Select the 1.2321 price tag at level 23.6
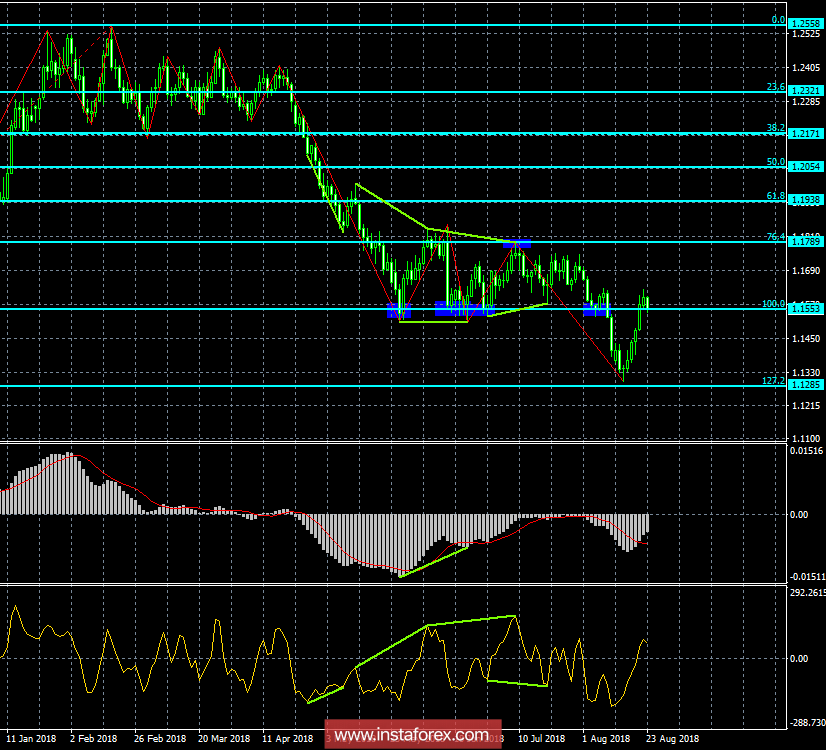Screen dimensions: 826x750 [807, 91]
